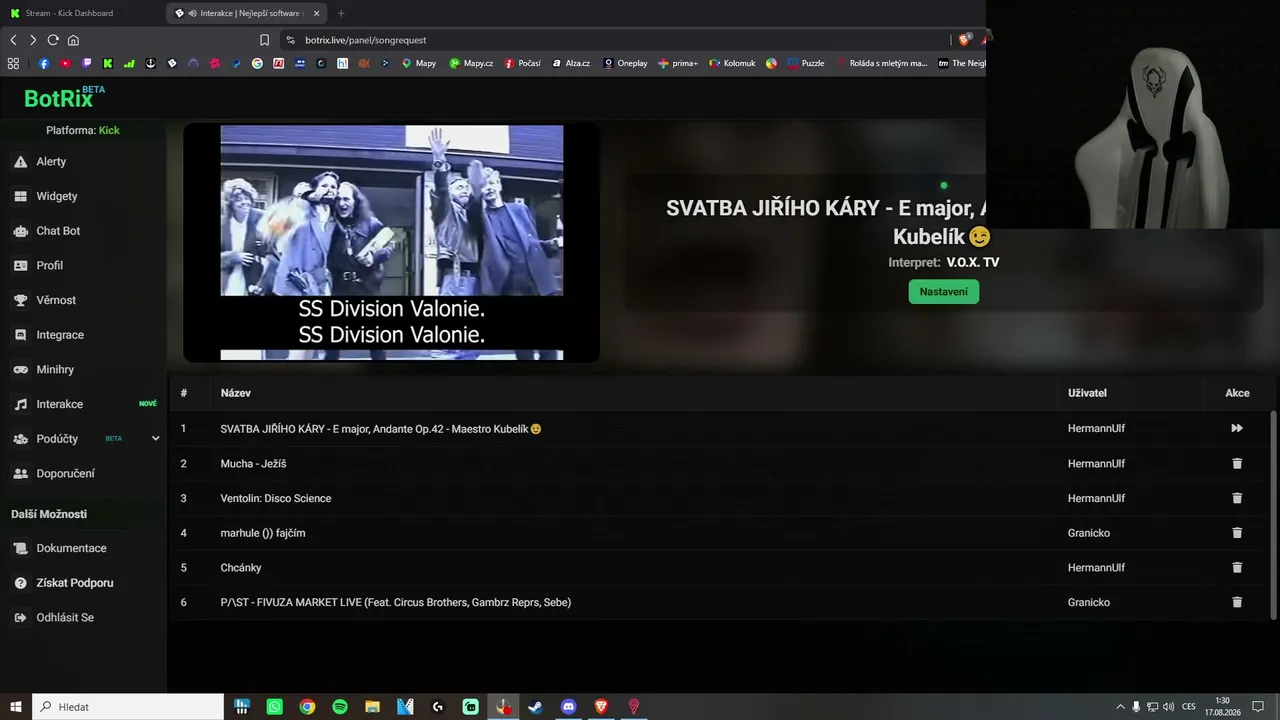Click the Hledat taskbar search box
1280x720 pixels.
coord(128,707)
